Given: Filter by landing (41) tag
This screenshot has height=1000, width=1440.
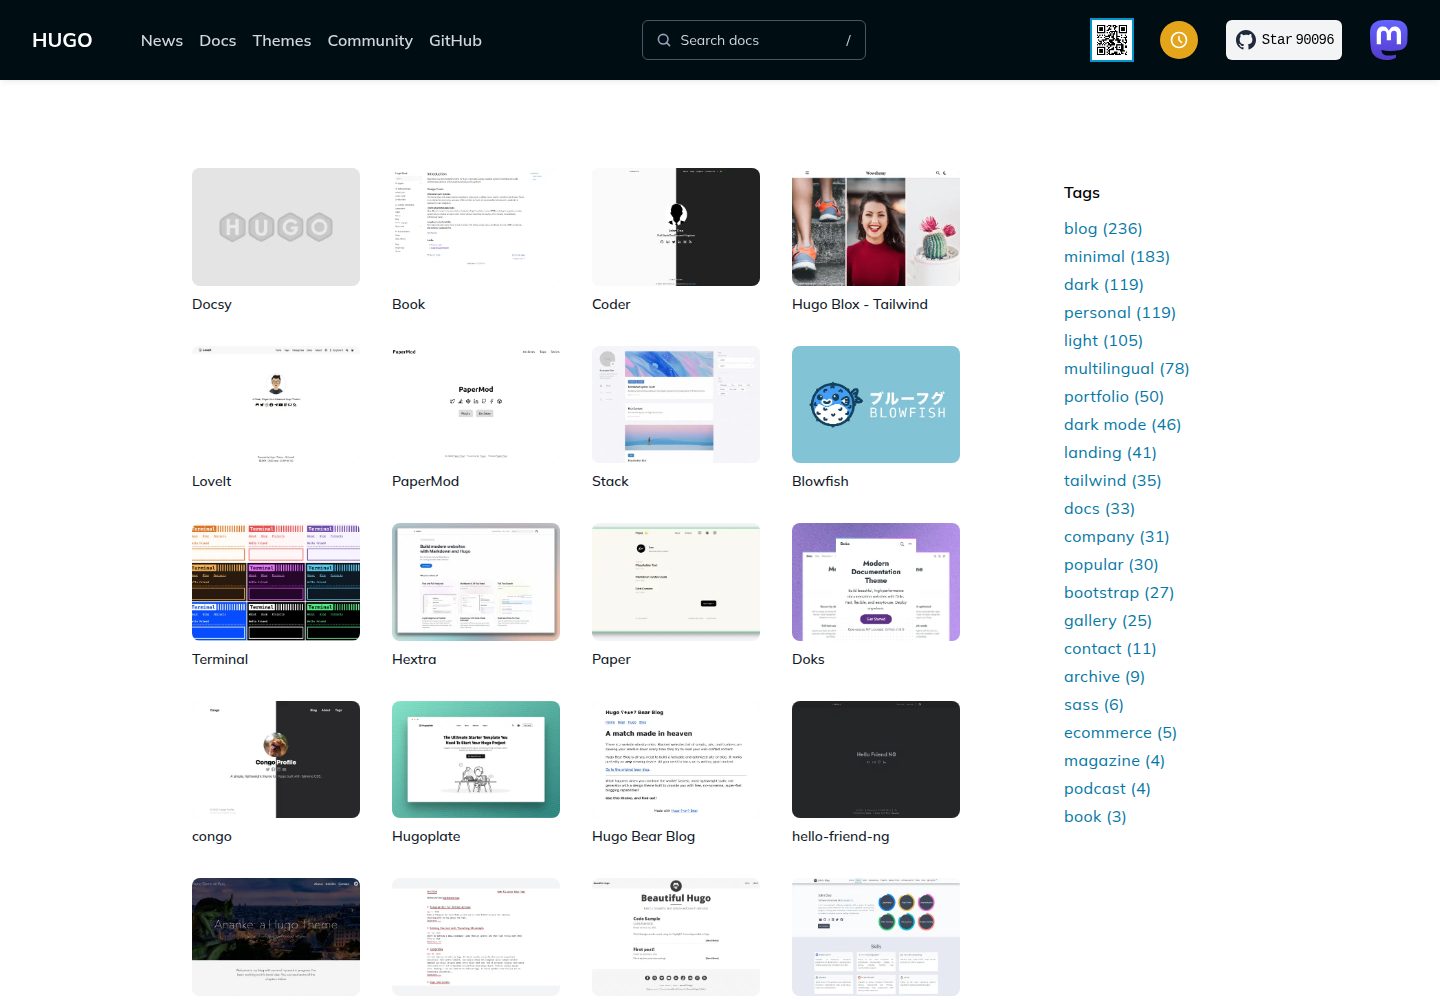Looking at the screenshot, I should point(1110,452).
